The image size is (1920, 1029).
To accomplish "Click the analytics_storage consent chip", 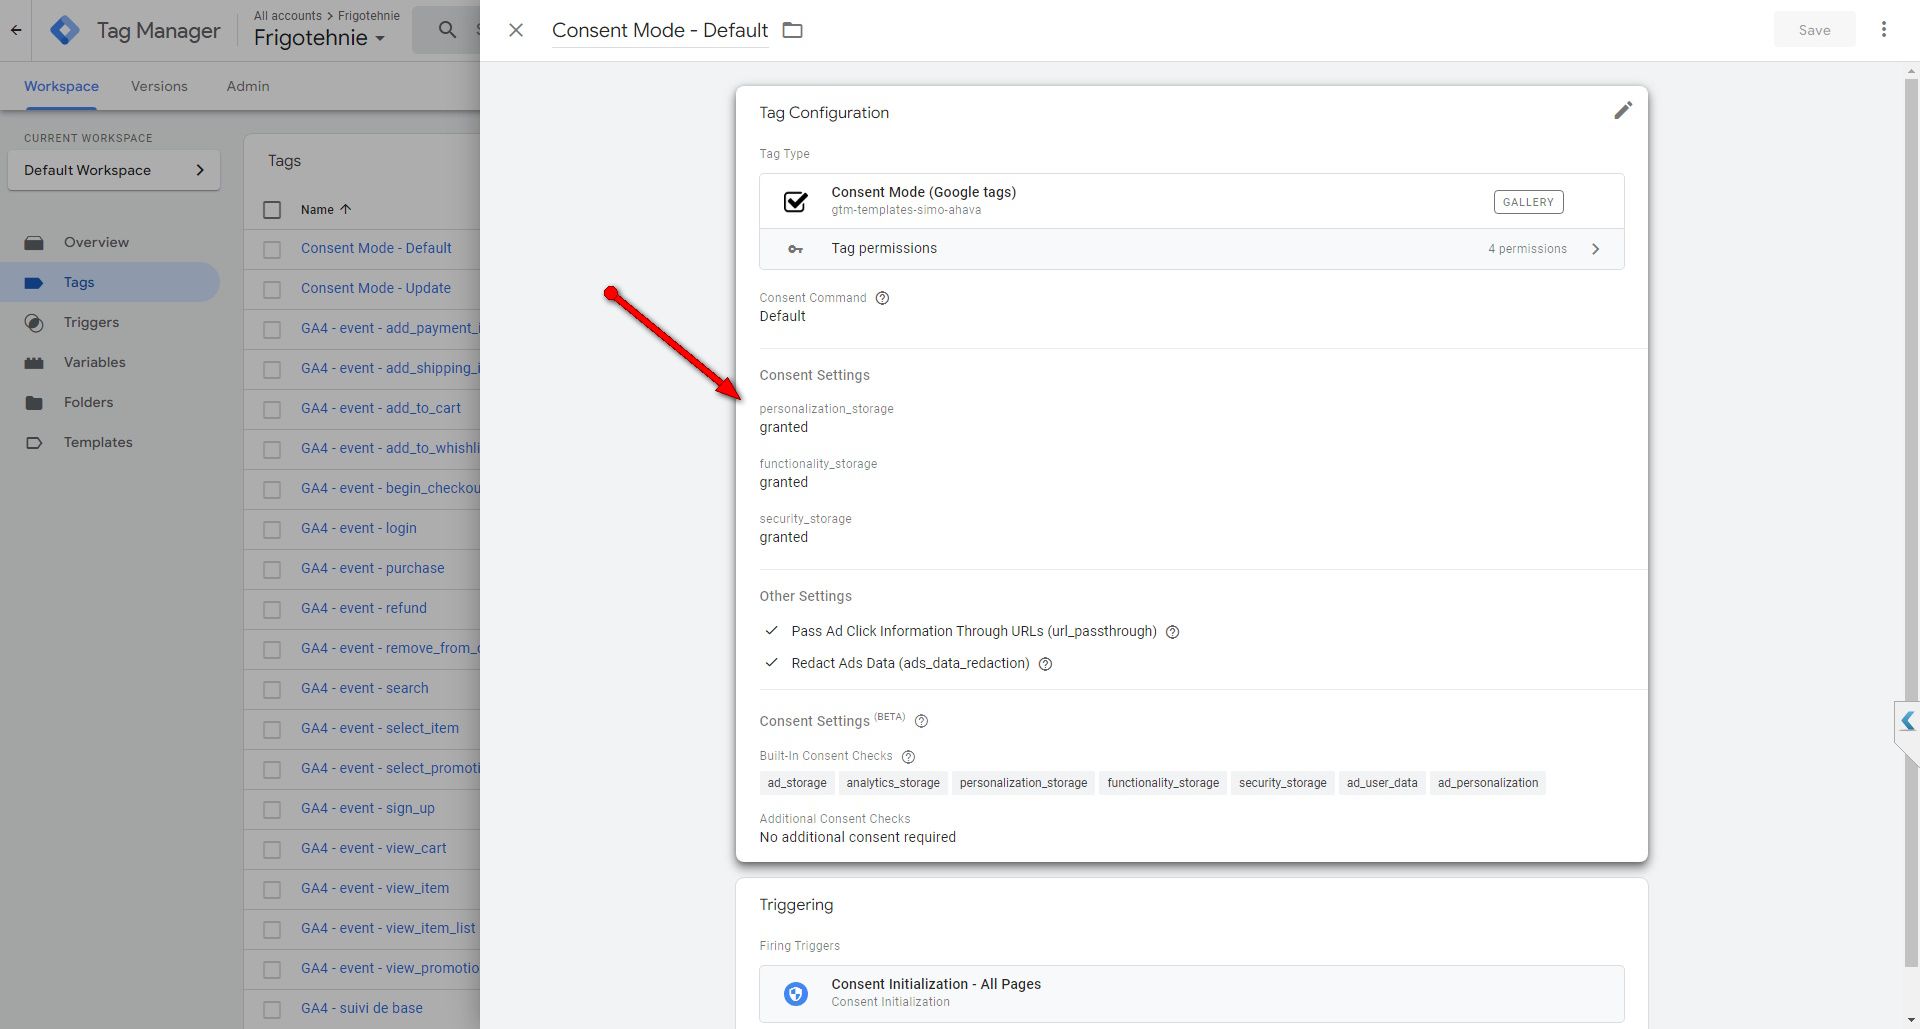I will [893, 783].
